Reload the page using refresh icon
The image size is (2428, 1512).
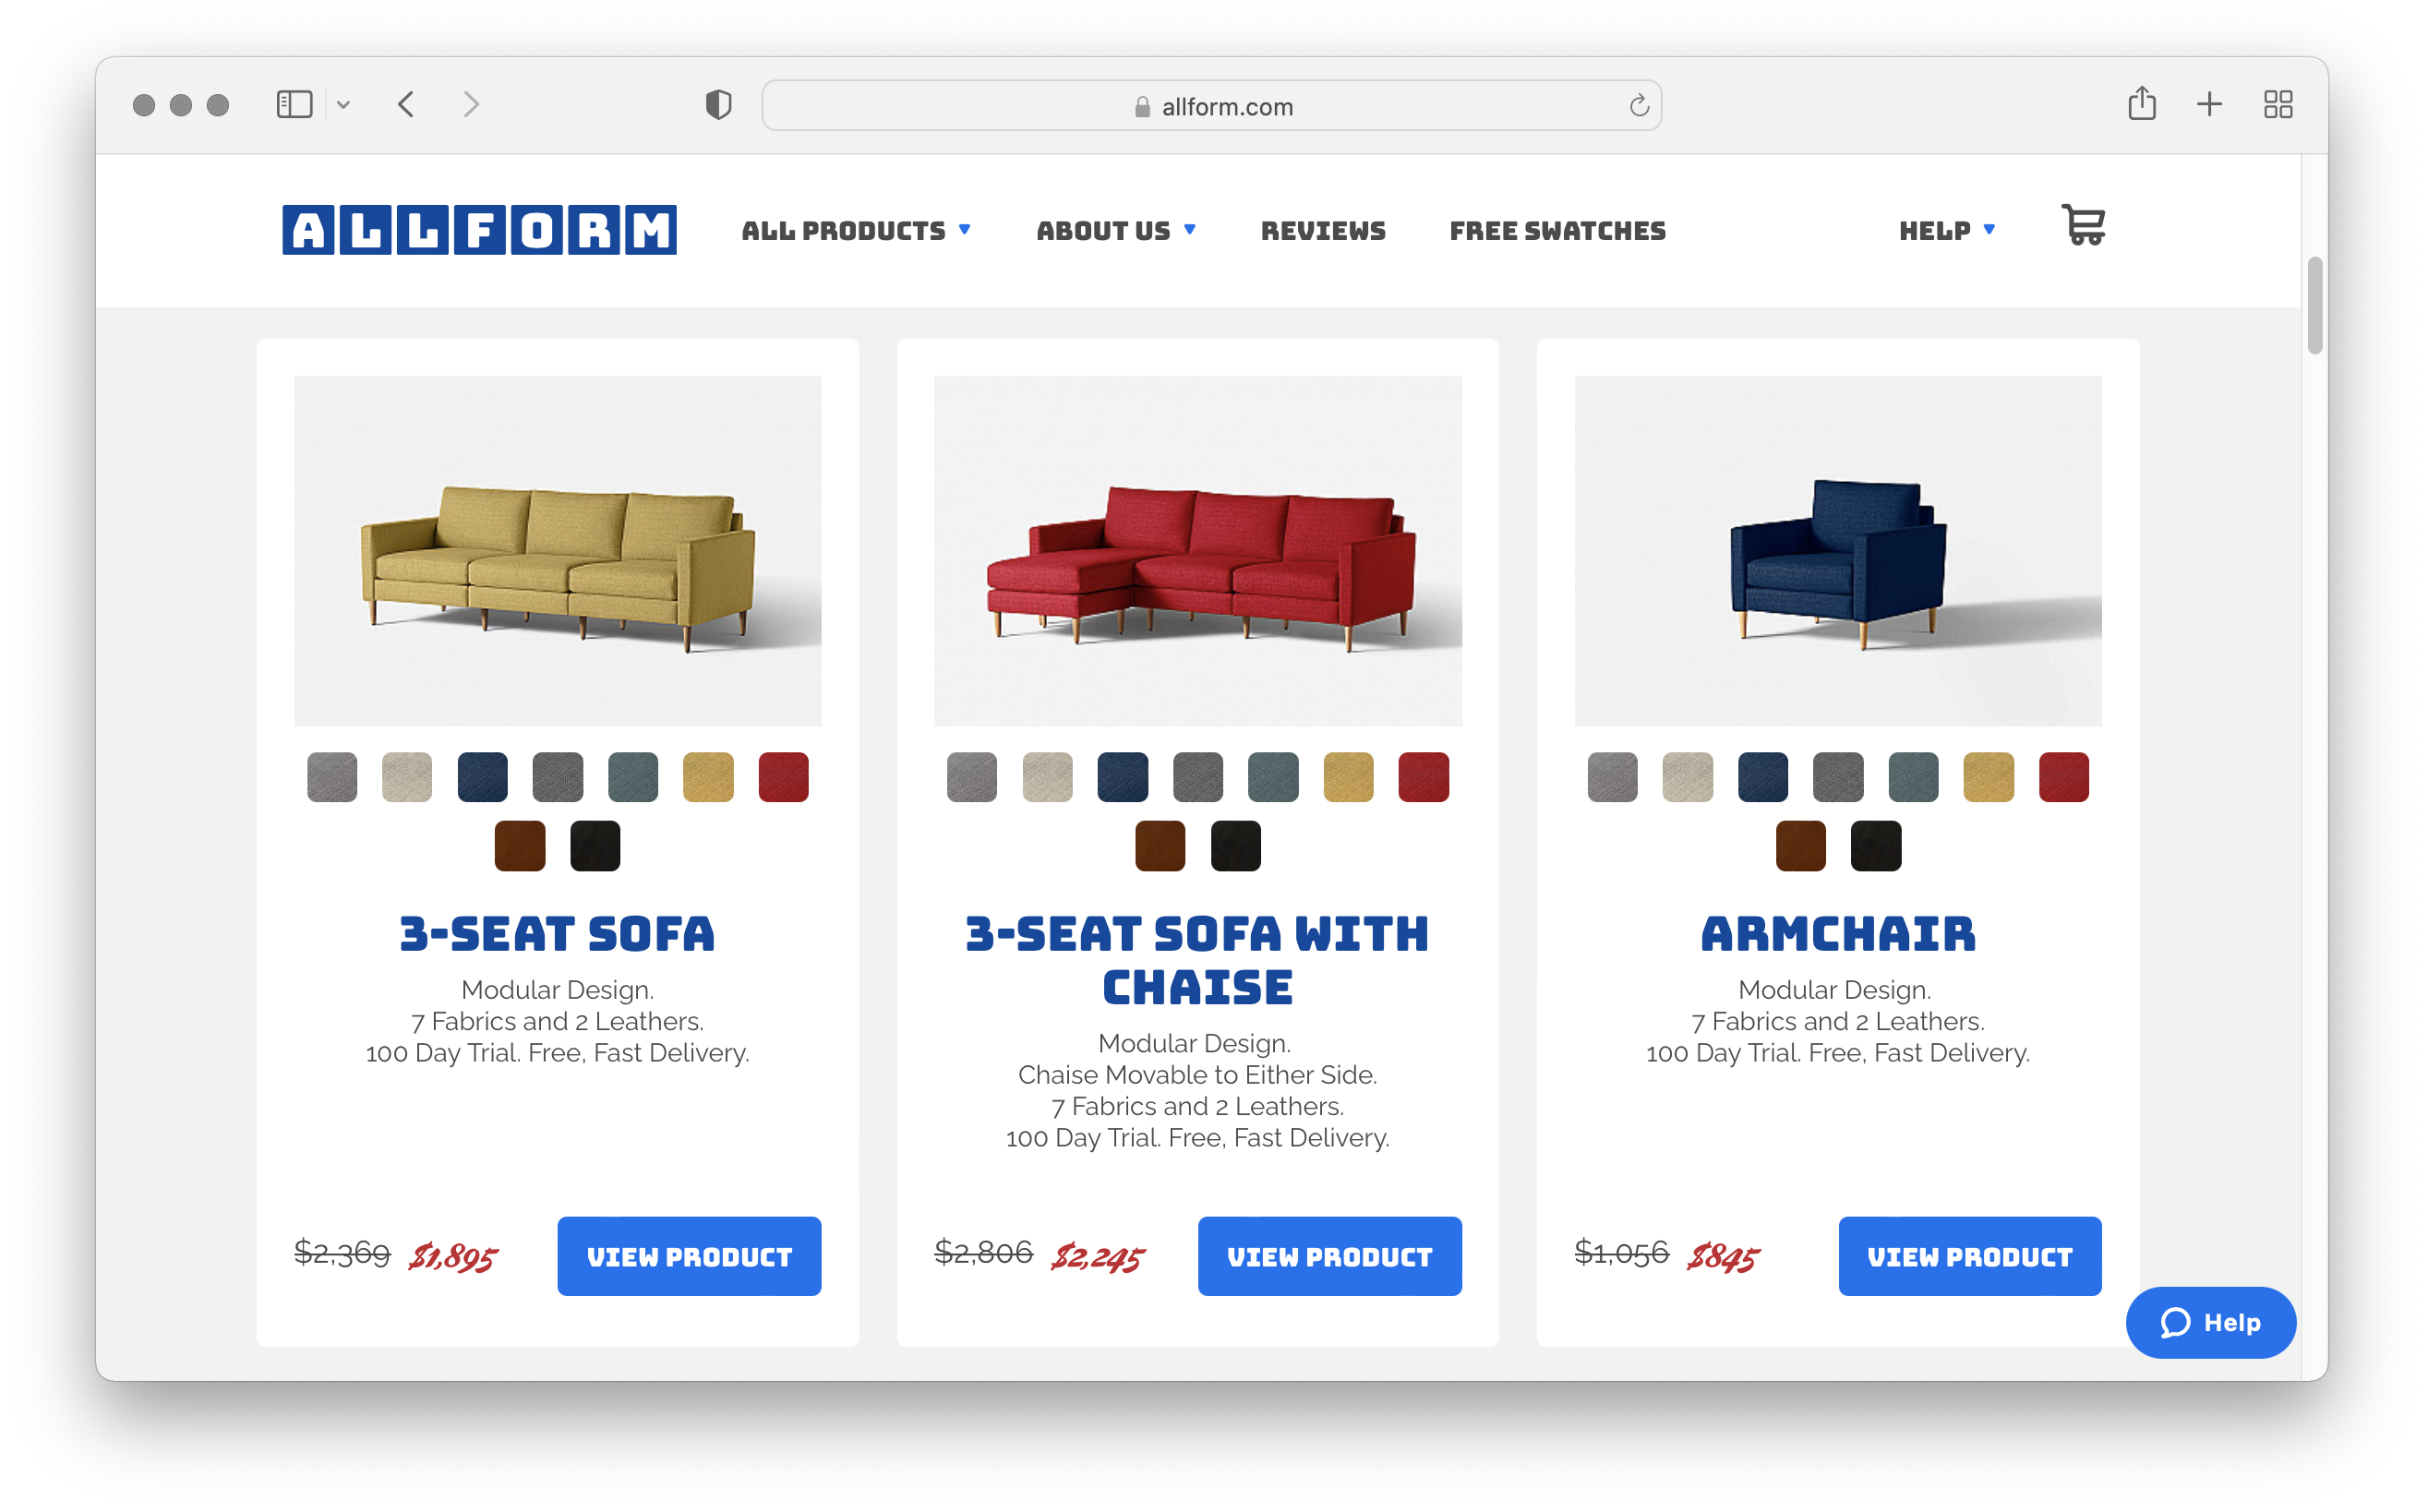(1638, 106)
